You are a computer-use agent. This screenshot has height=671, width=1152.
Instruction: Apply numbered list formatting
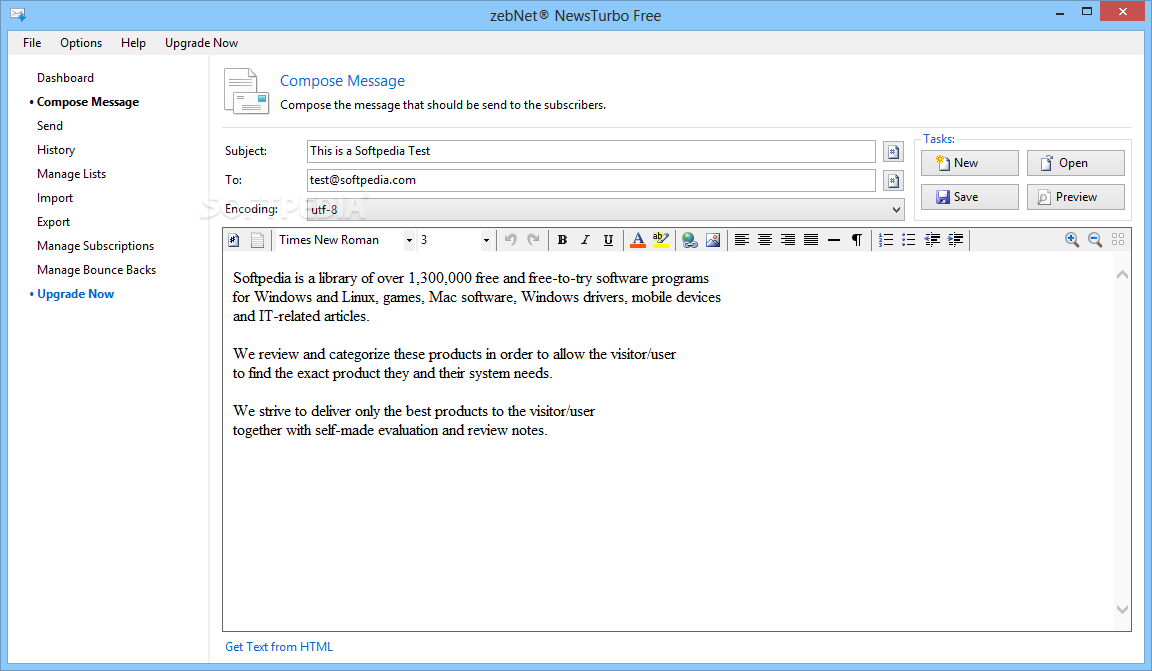point(886,240)
